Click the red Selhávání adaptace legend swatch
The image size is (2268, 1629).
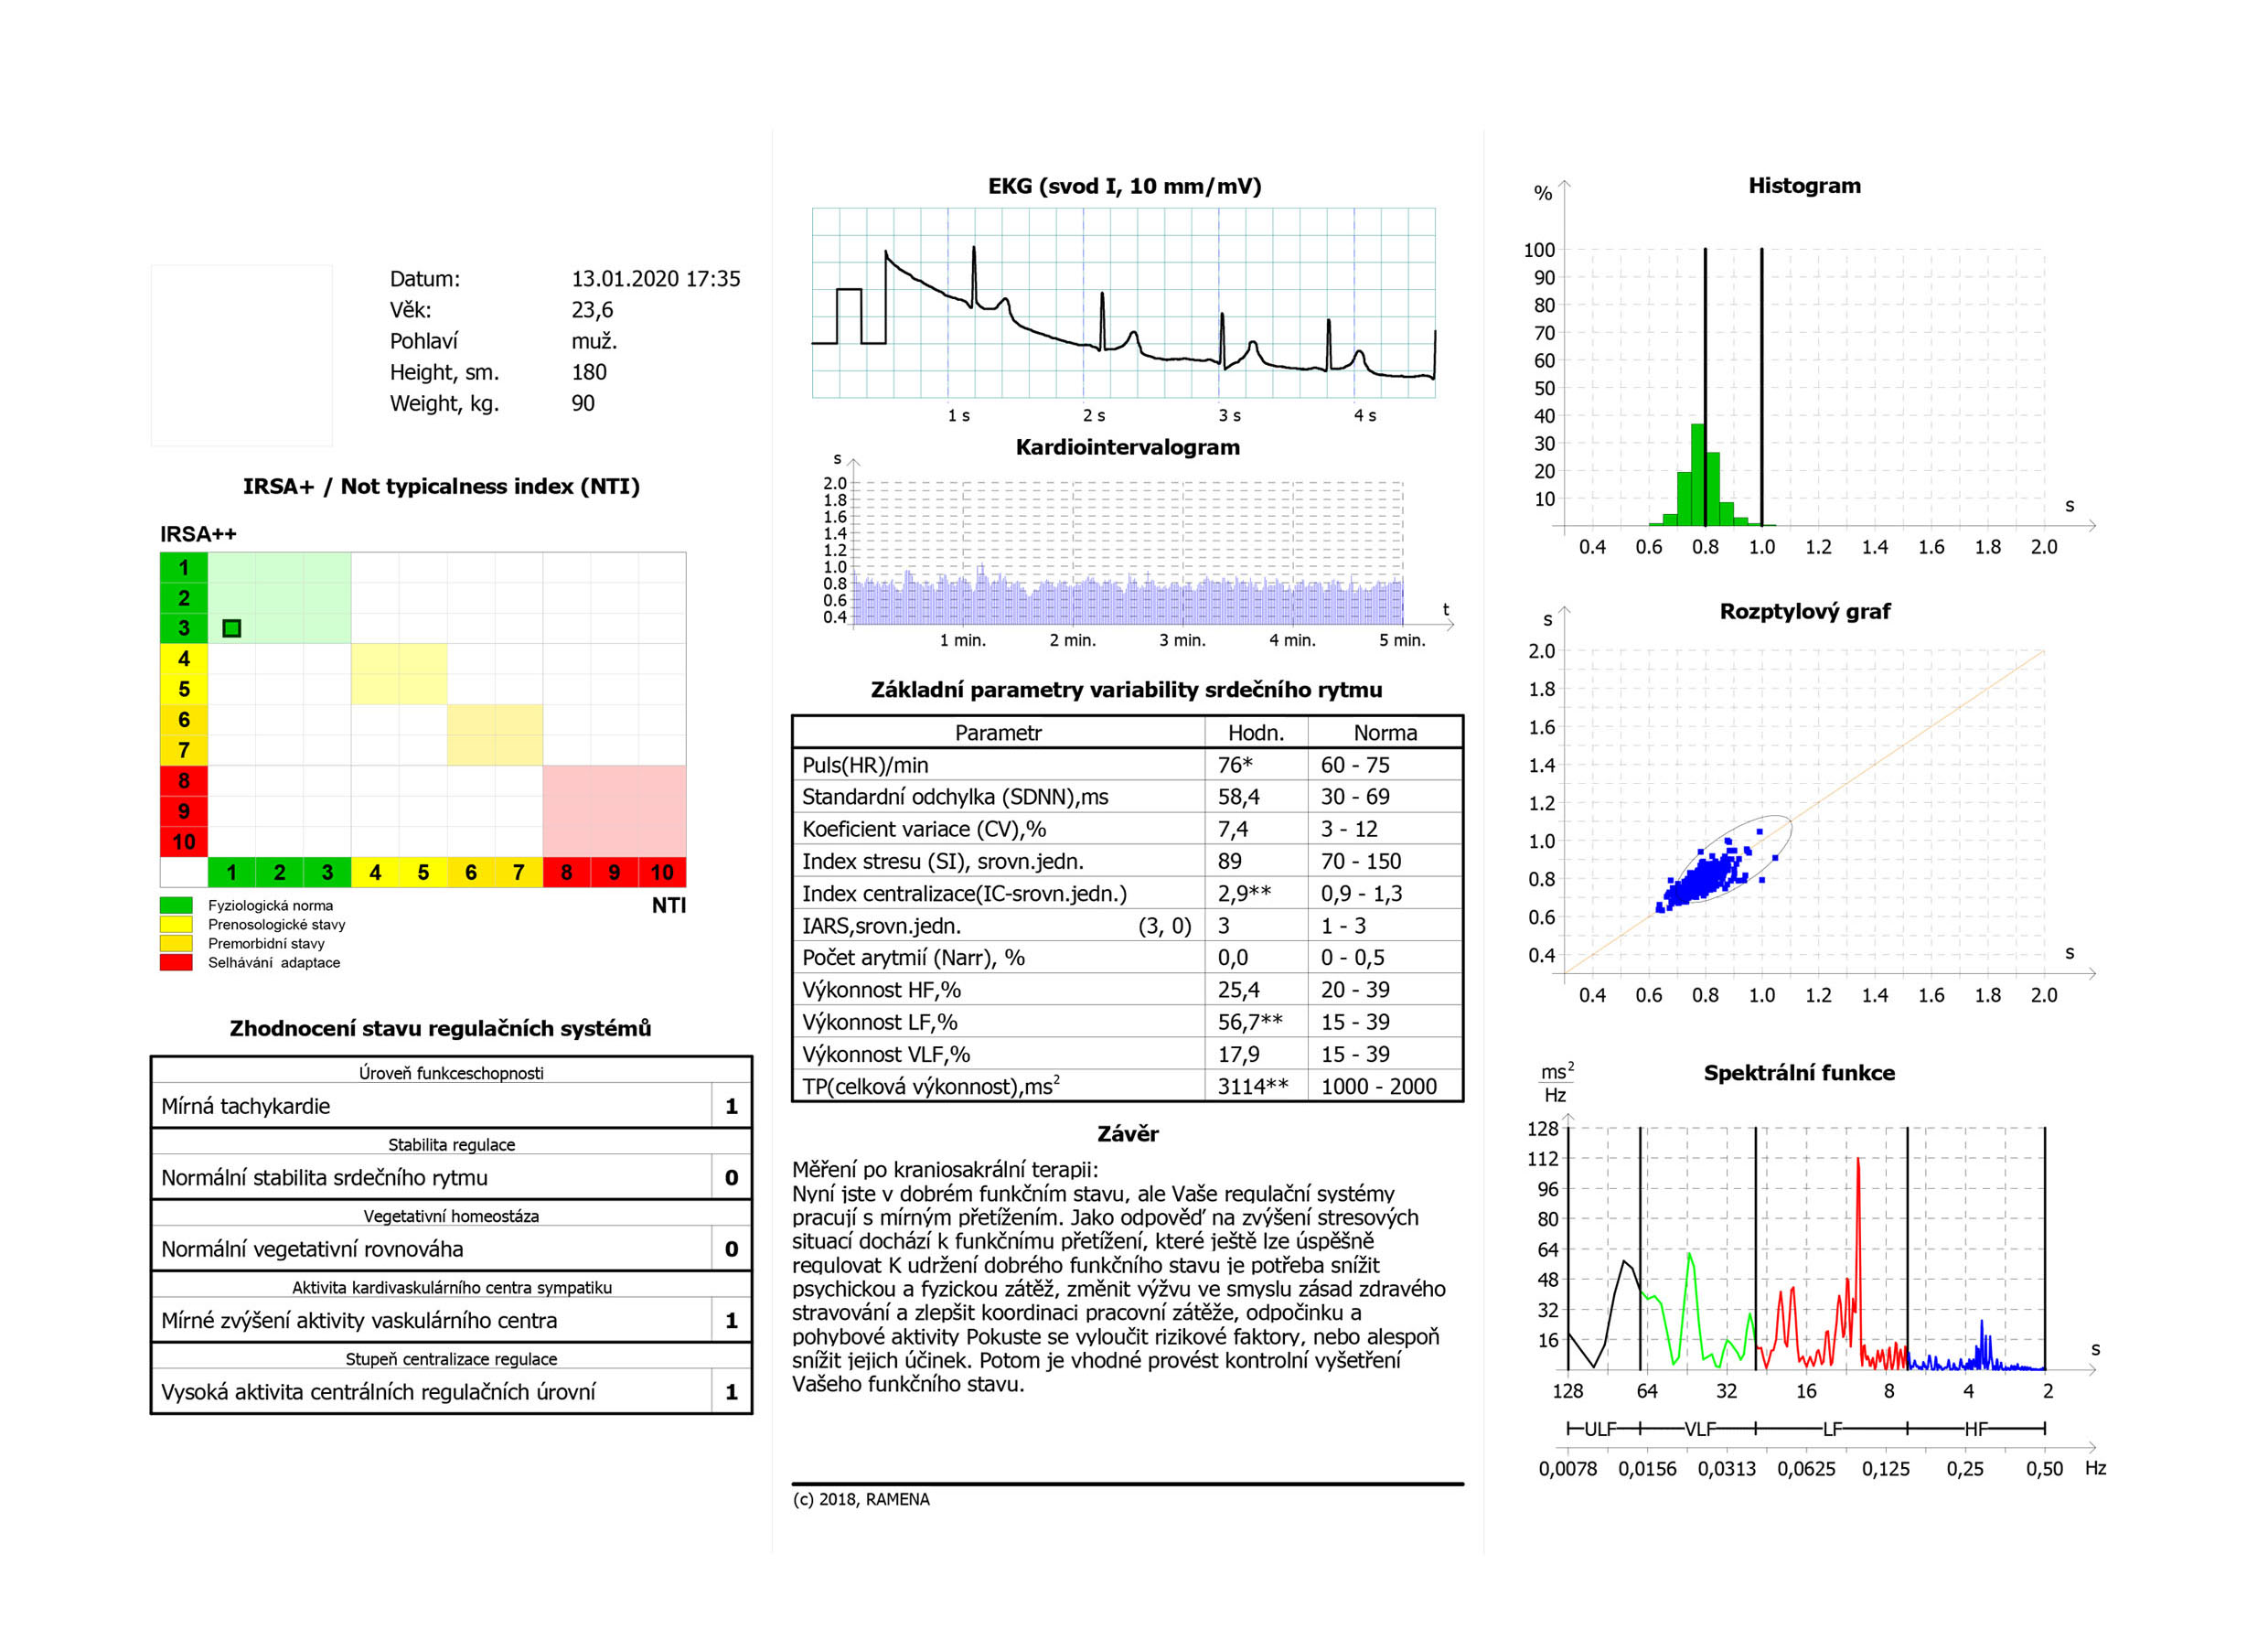tap(176, 962)
